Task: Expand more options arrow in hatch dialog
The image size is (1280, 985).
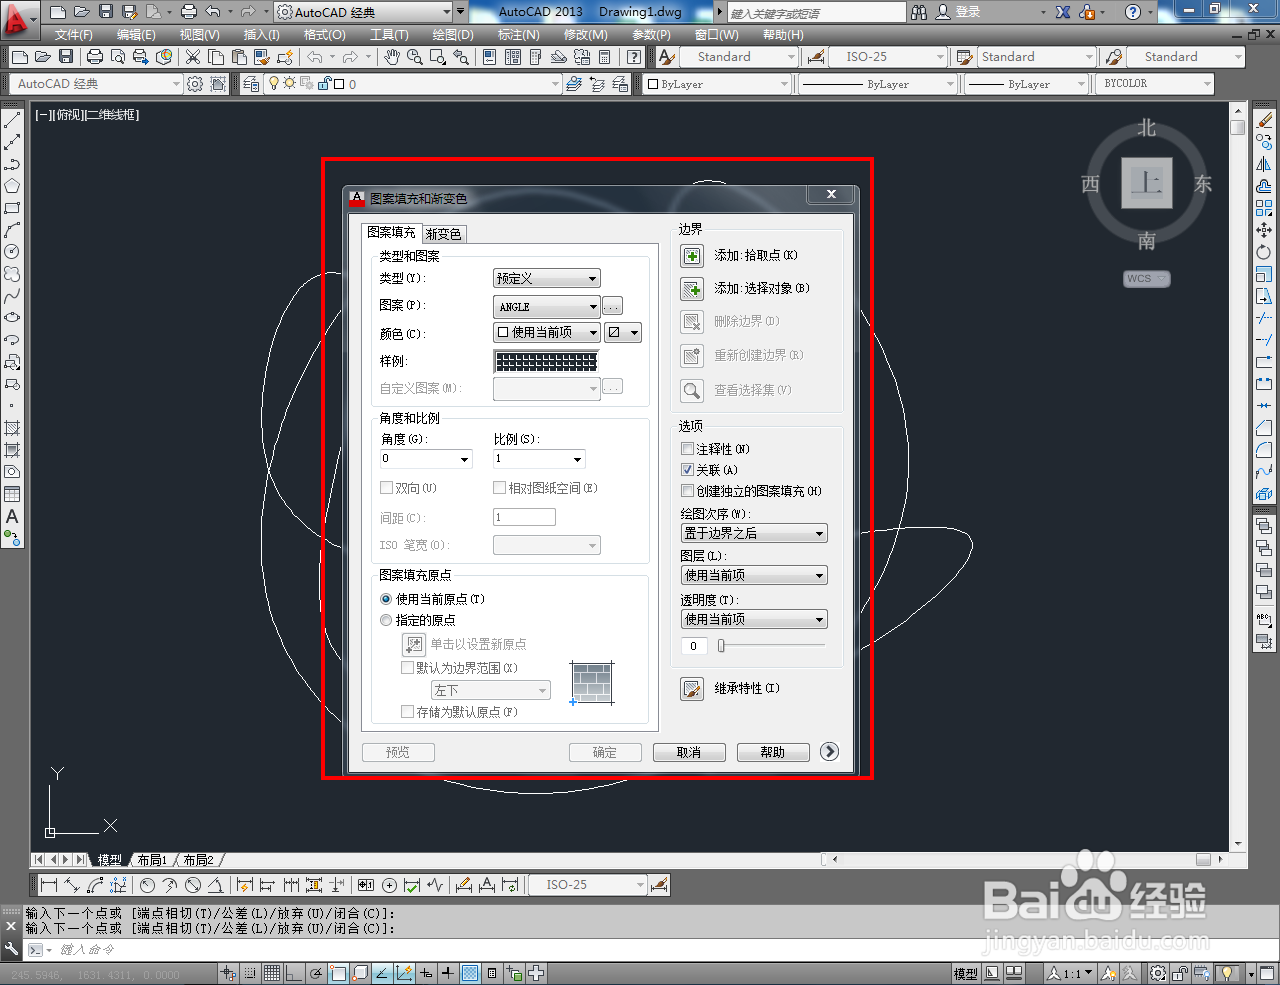Action: [829, 751]
